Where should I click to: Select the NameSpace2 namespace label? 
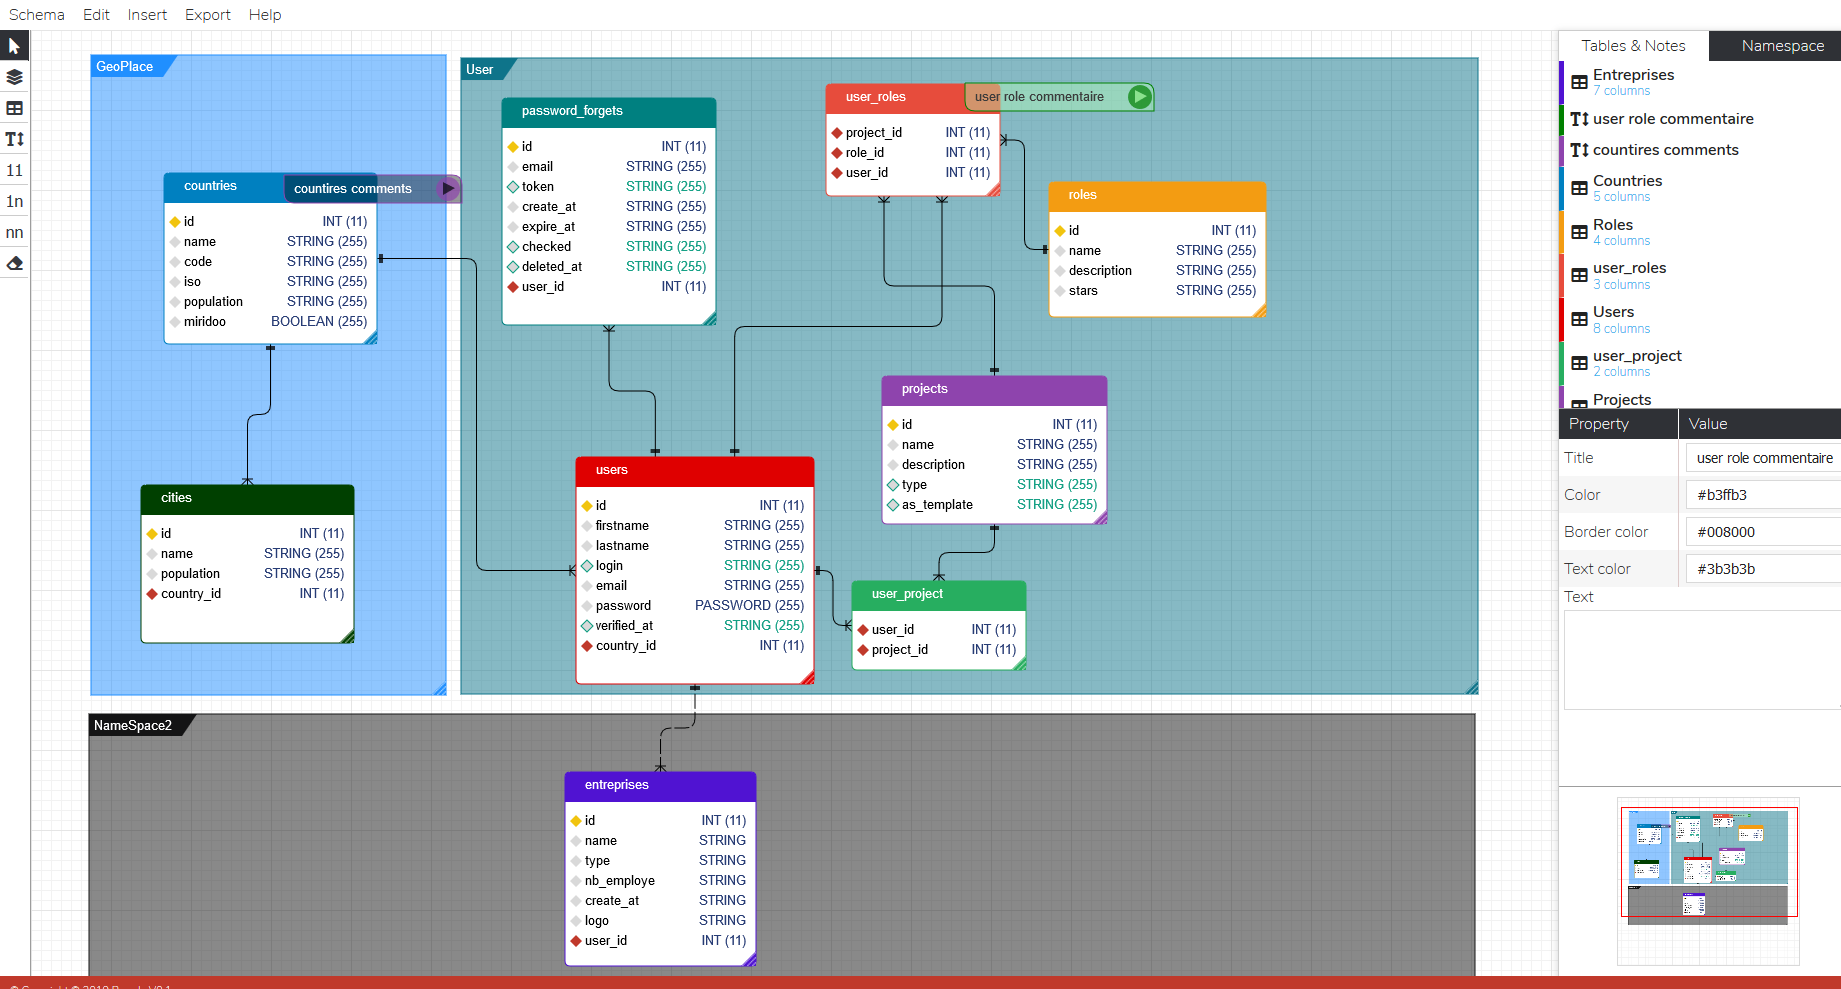click(133, 725)
